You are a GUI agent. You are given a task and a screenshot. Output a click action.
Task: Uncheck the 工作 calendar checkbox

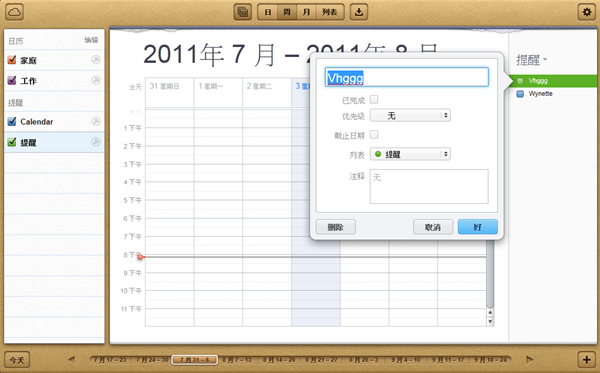(x=12, y=80)
